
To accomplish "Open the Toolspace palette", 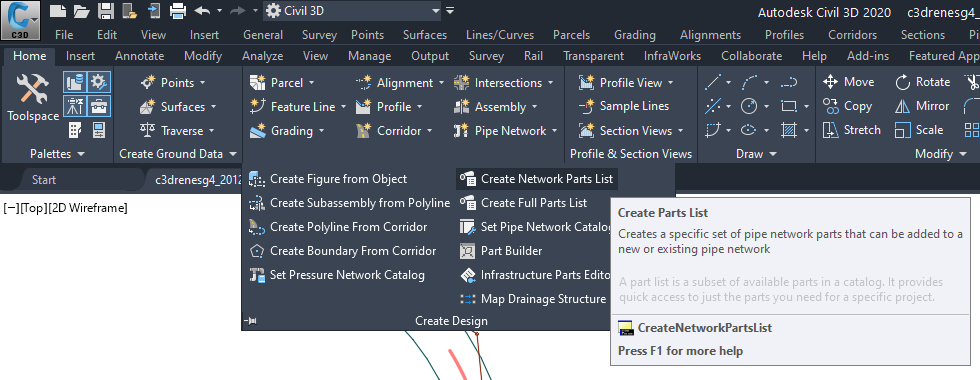I will point(33,97).
